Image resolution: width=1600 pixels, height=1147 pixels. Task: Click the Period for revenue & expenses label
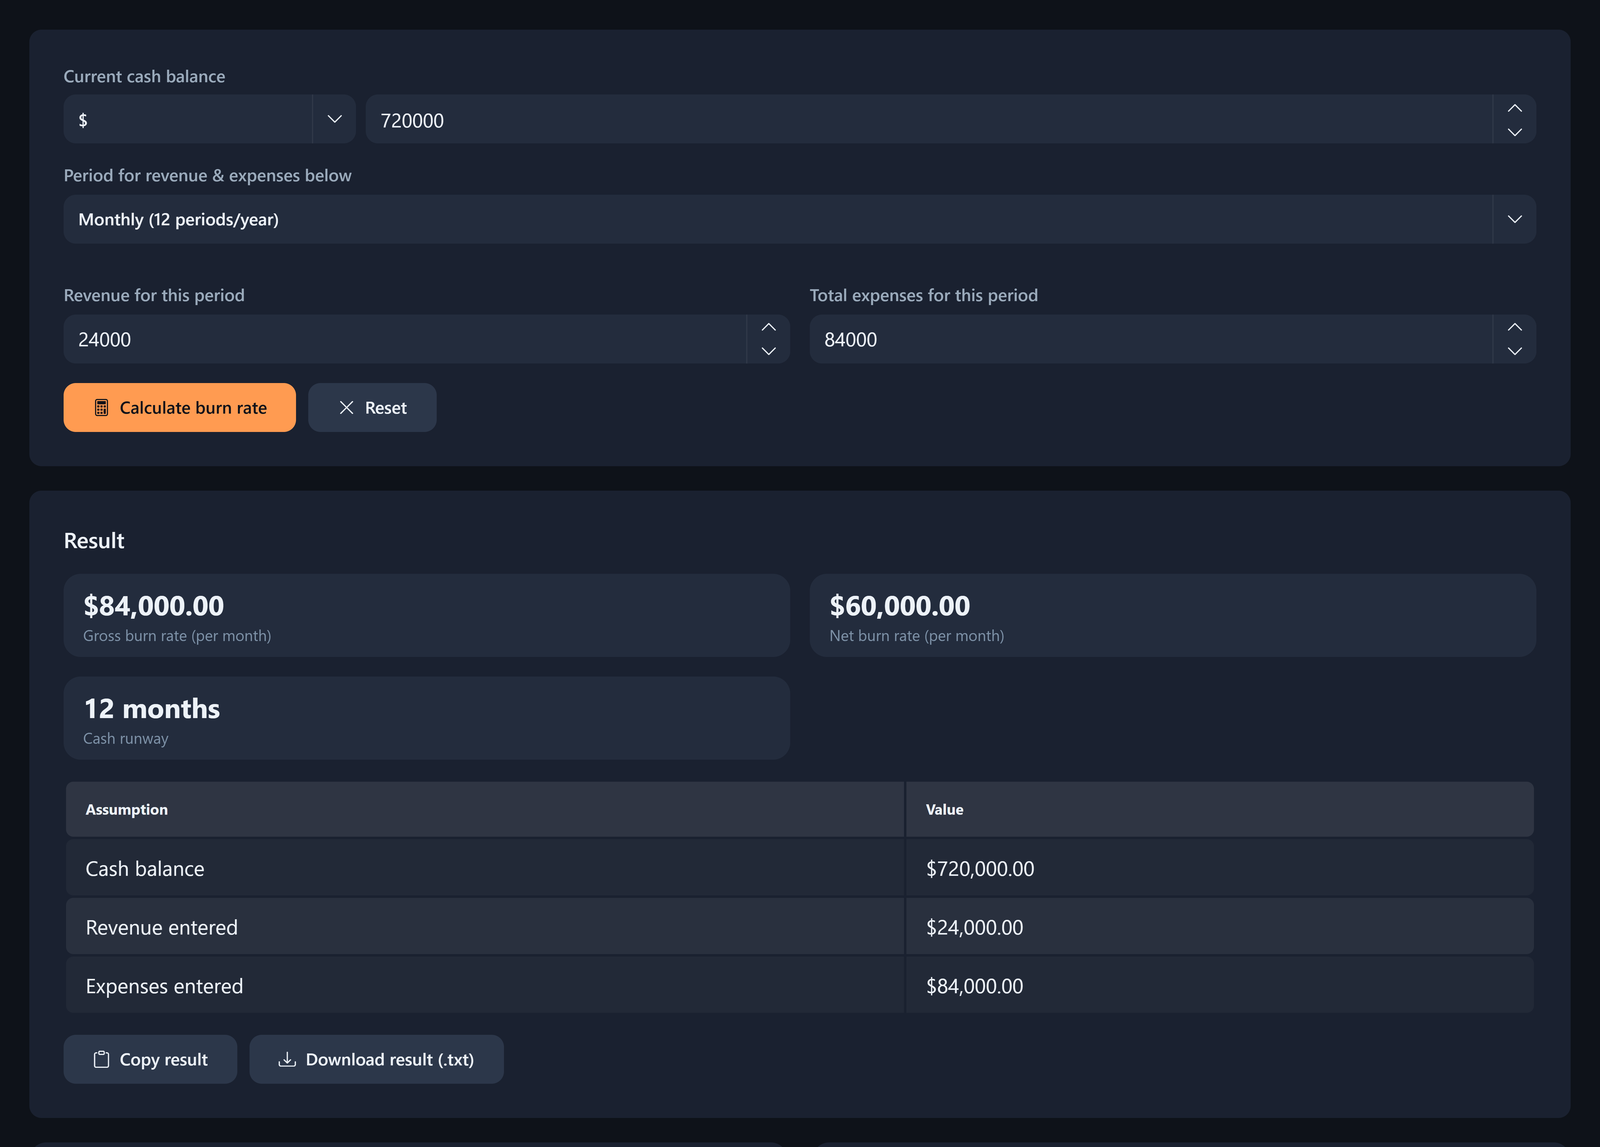(208, 175)
